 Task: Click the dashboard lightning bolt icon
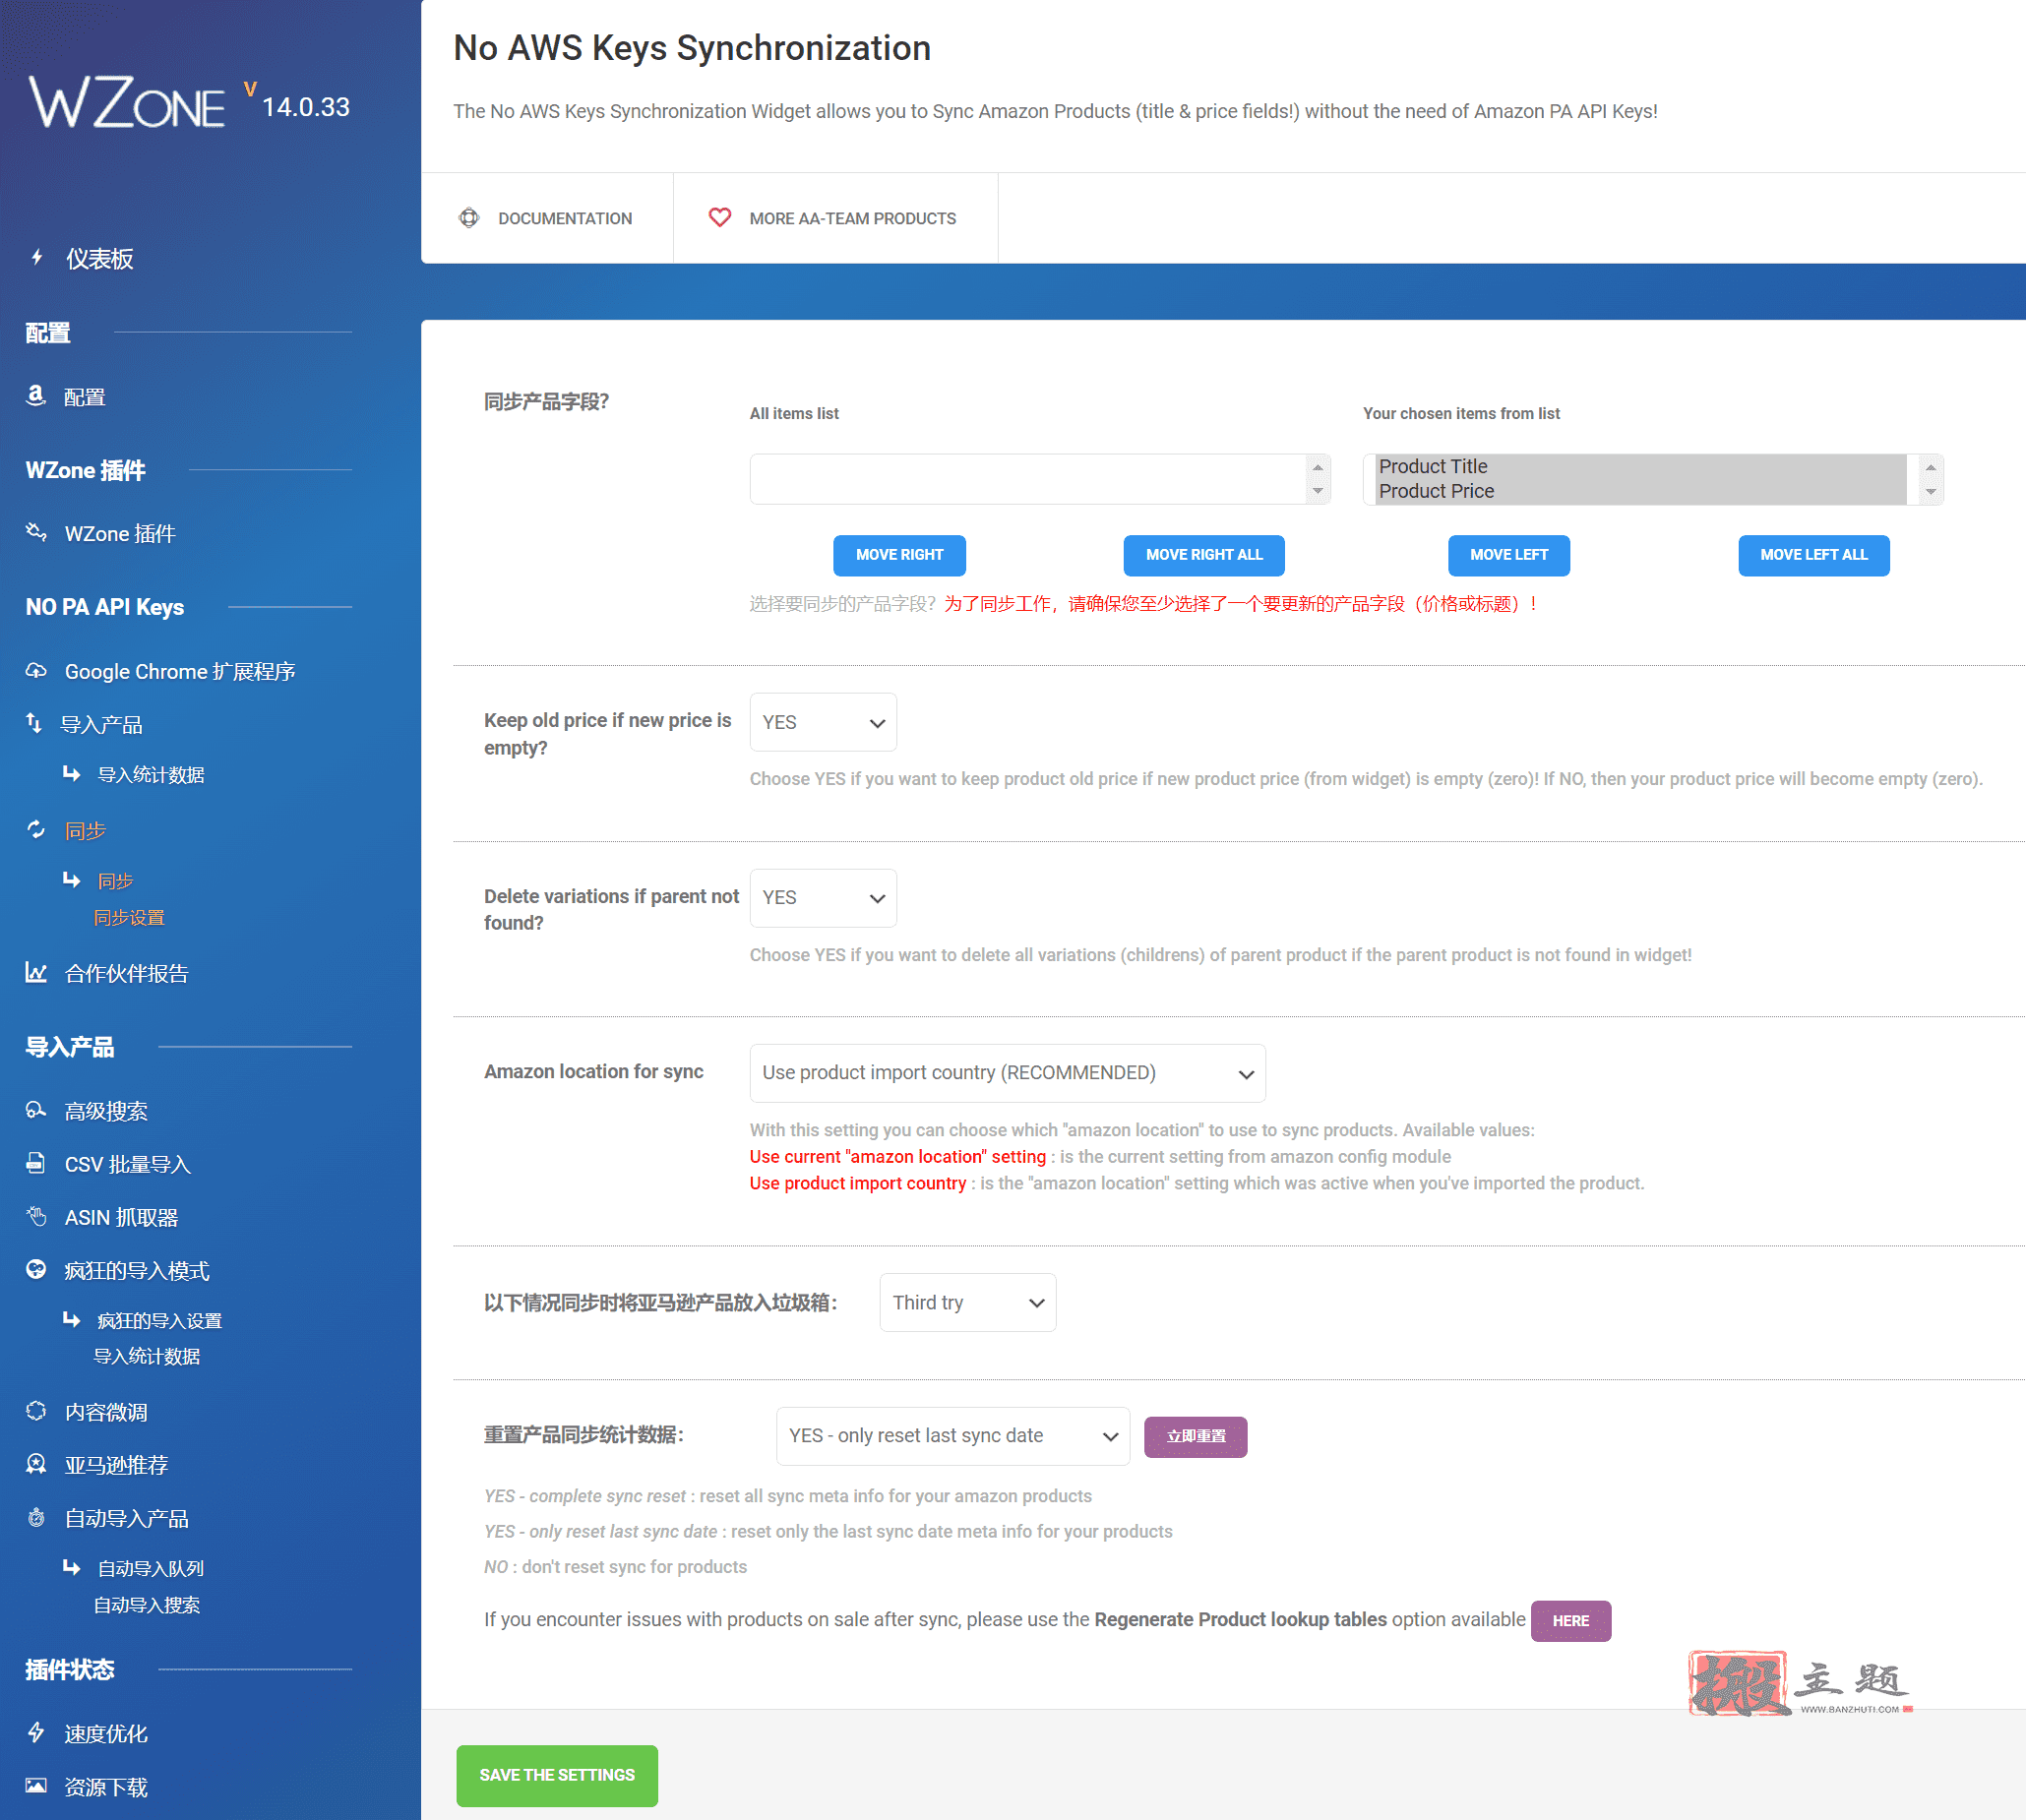click(x=37, y=258)
